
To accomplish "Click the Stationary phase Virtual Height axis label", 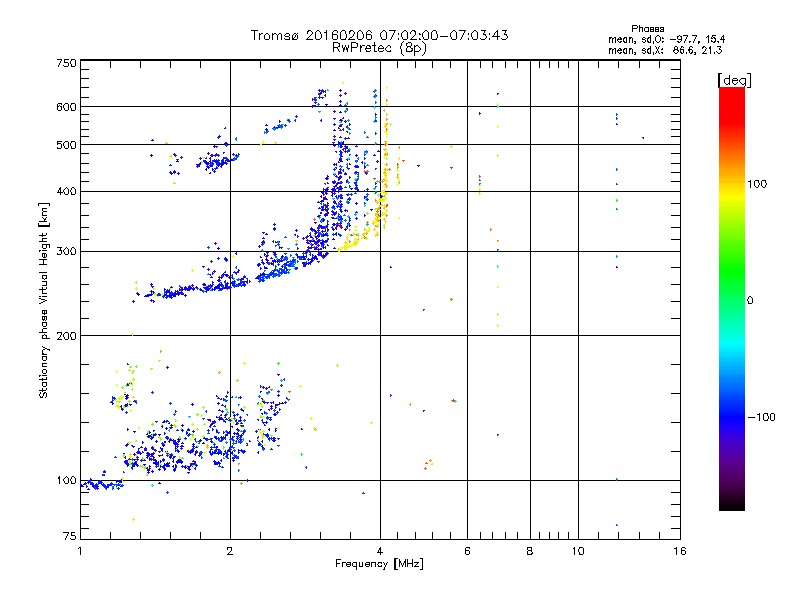I will coord(44,301).
